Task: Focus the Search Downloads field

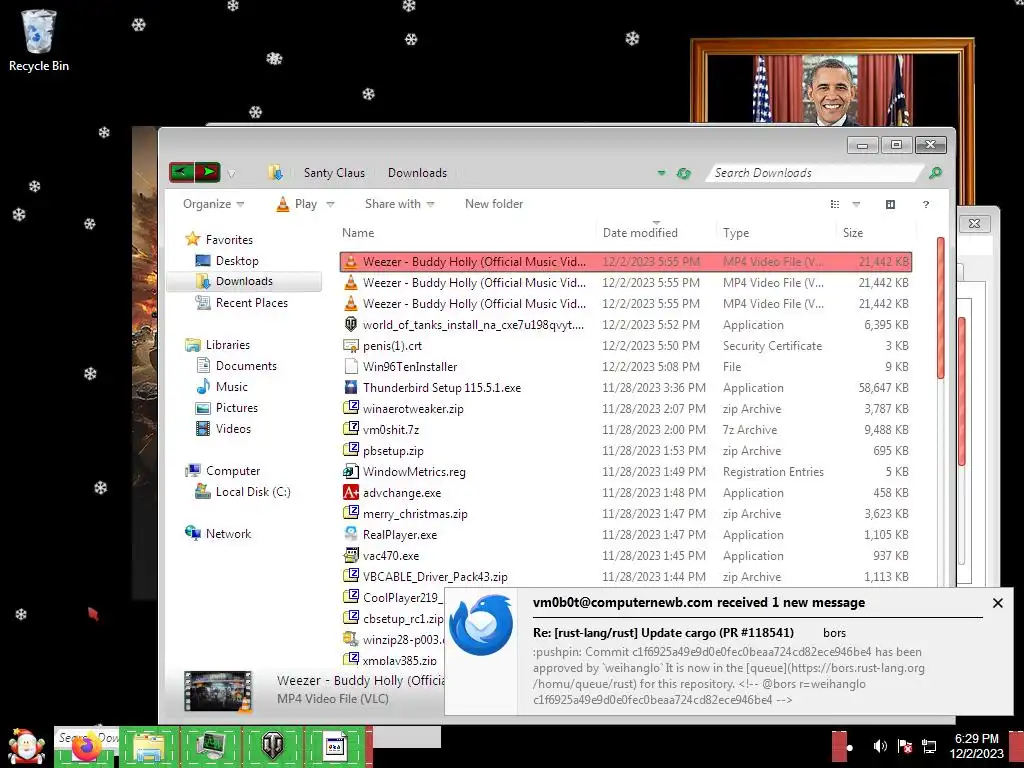Action: click(813, 173)
